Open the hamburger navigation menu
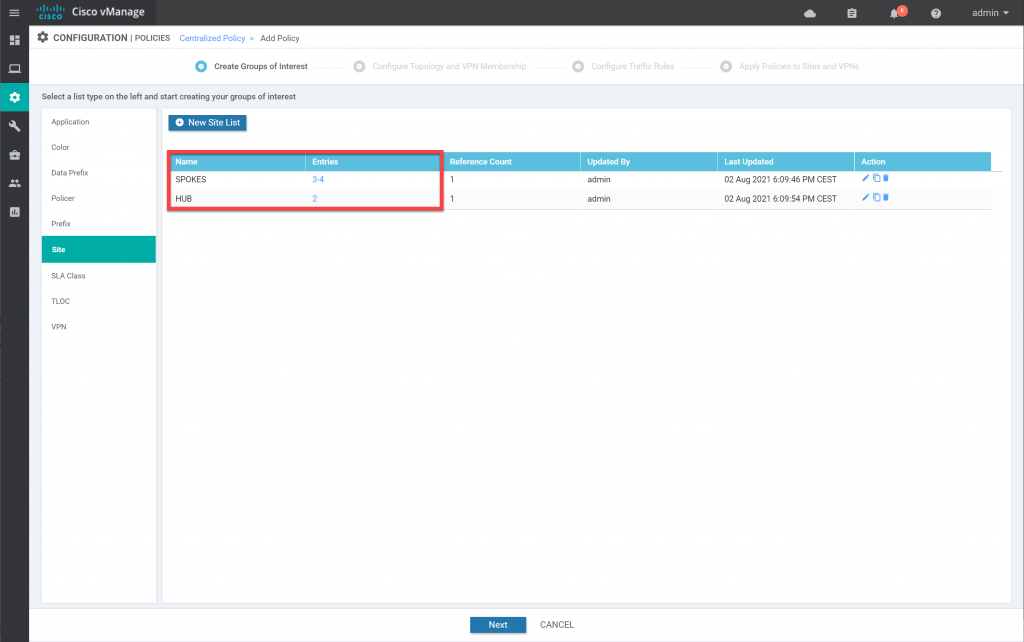This screenshot has height=642, width=1024. pos(14,12)
